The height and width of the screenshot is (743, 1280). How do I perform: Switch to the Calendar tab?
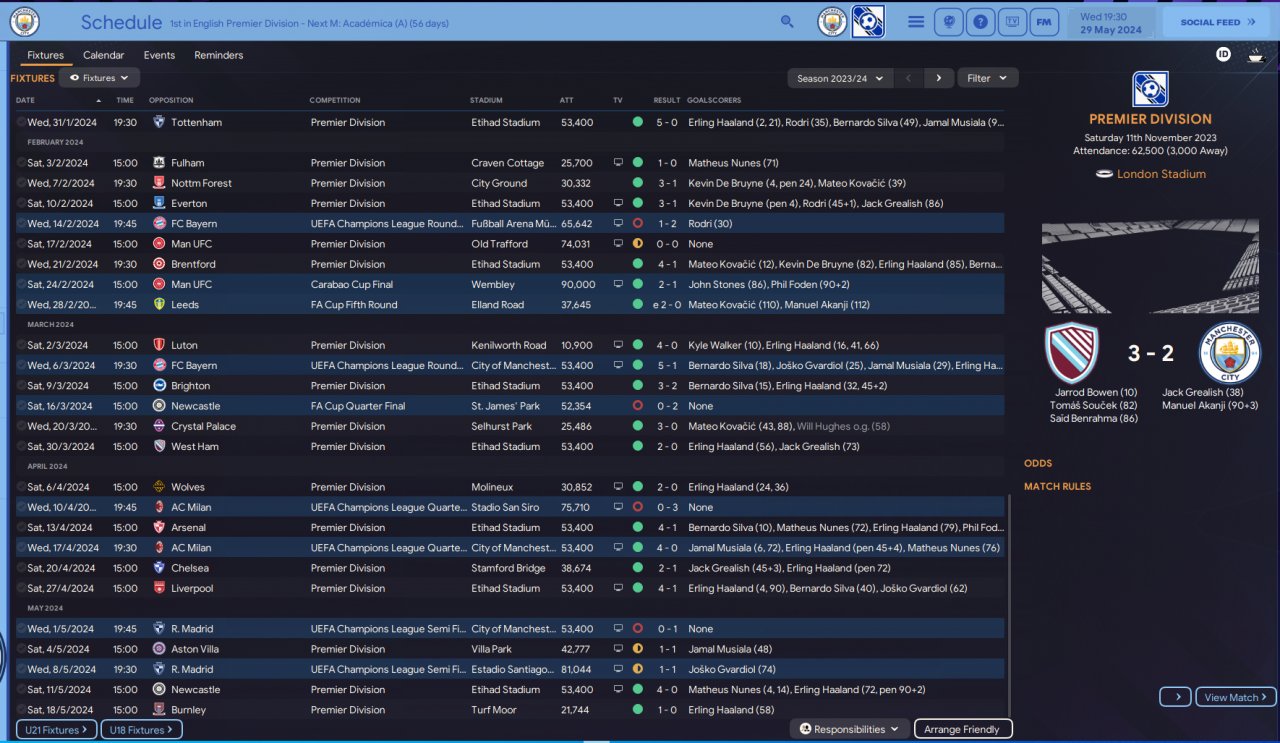pyautogui.click(x=104, y=55)
